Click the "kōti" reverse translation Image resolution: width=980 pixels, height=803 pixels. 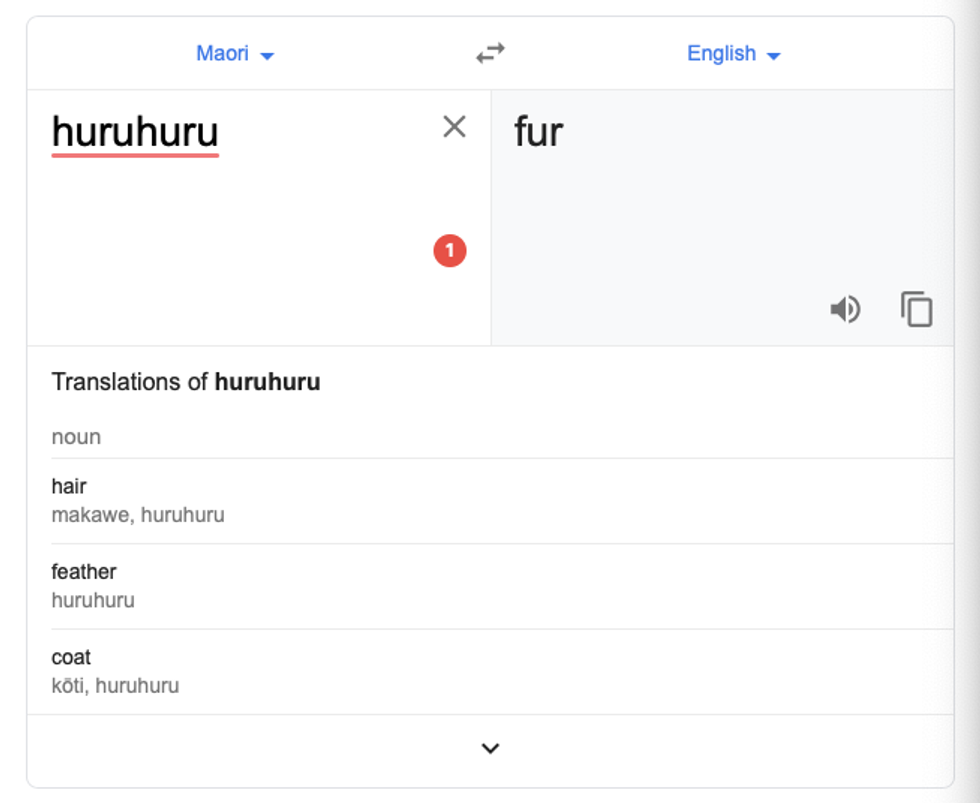tap(68, 686)
